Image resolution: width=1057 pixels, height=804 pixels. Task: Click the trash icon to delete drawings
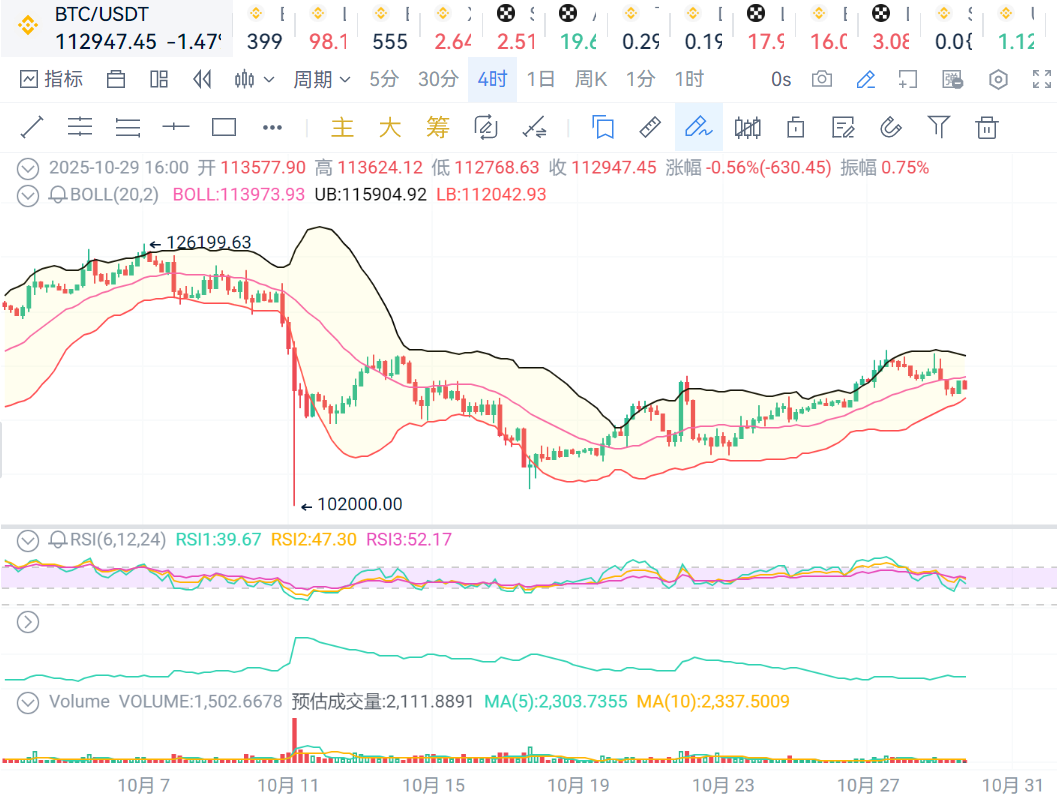987,127
